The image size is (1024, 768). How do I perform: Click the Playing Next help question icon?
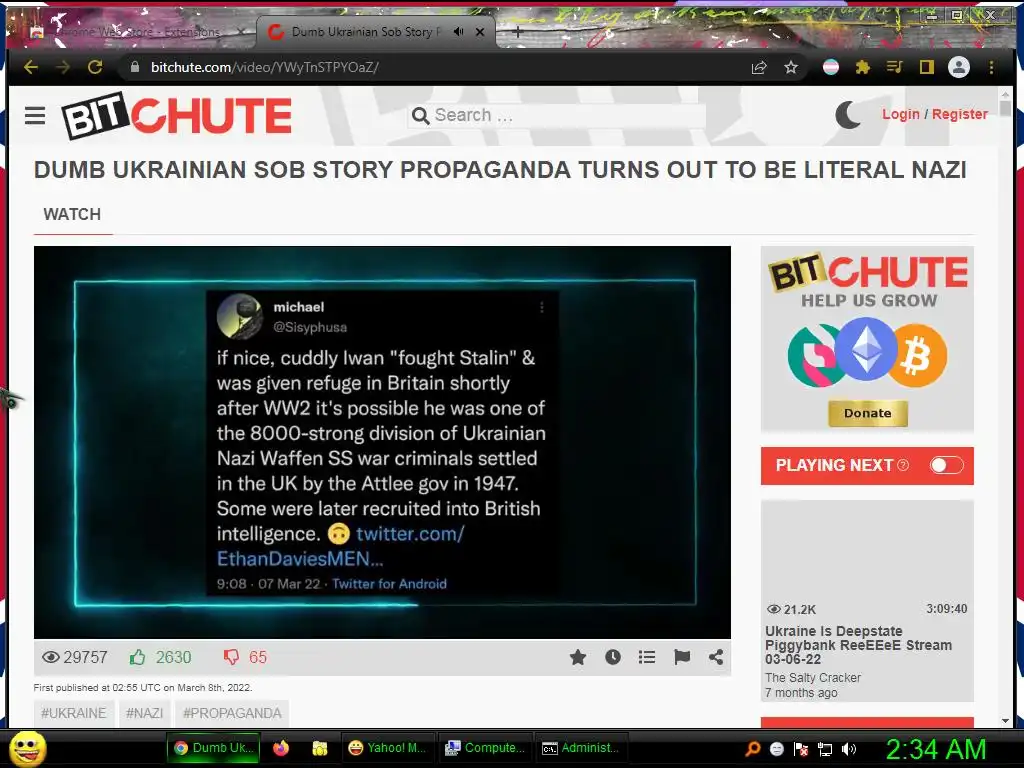(x=903, y=465)
